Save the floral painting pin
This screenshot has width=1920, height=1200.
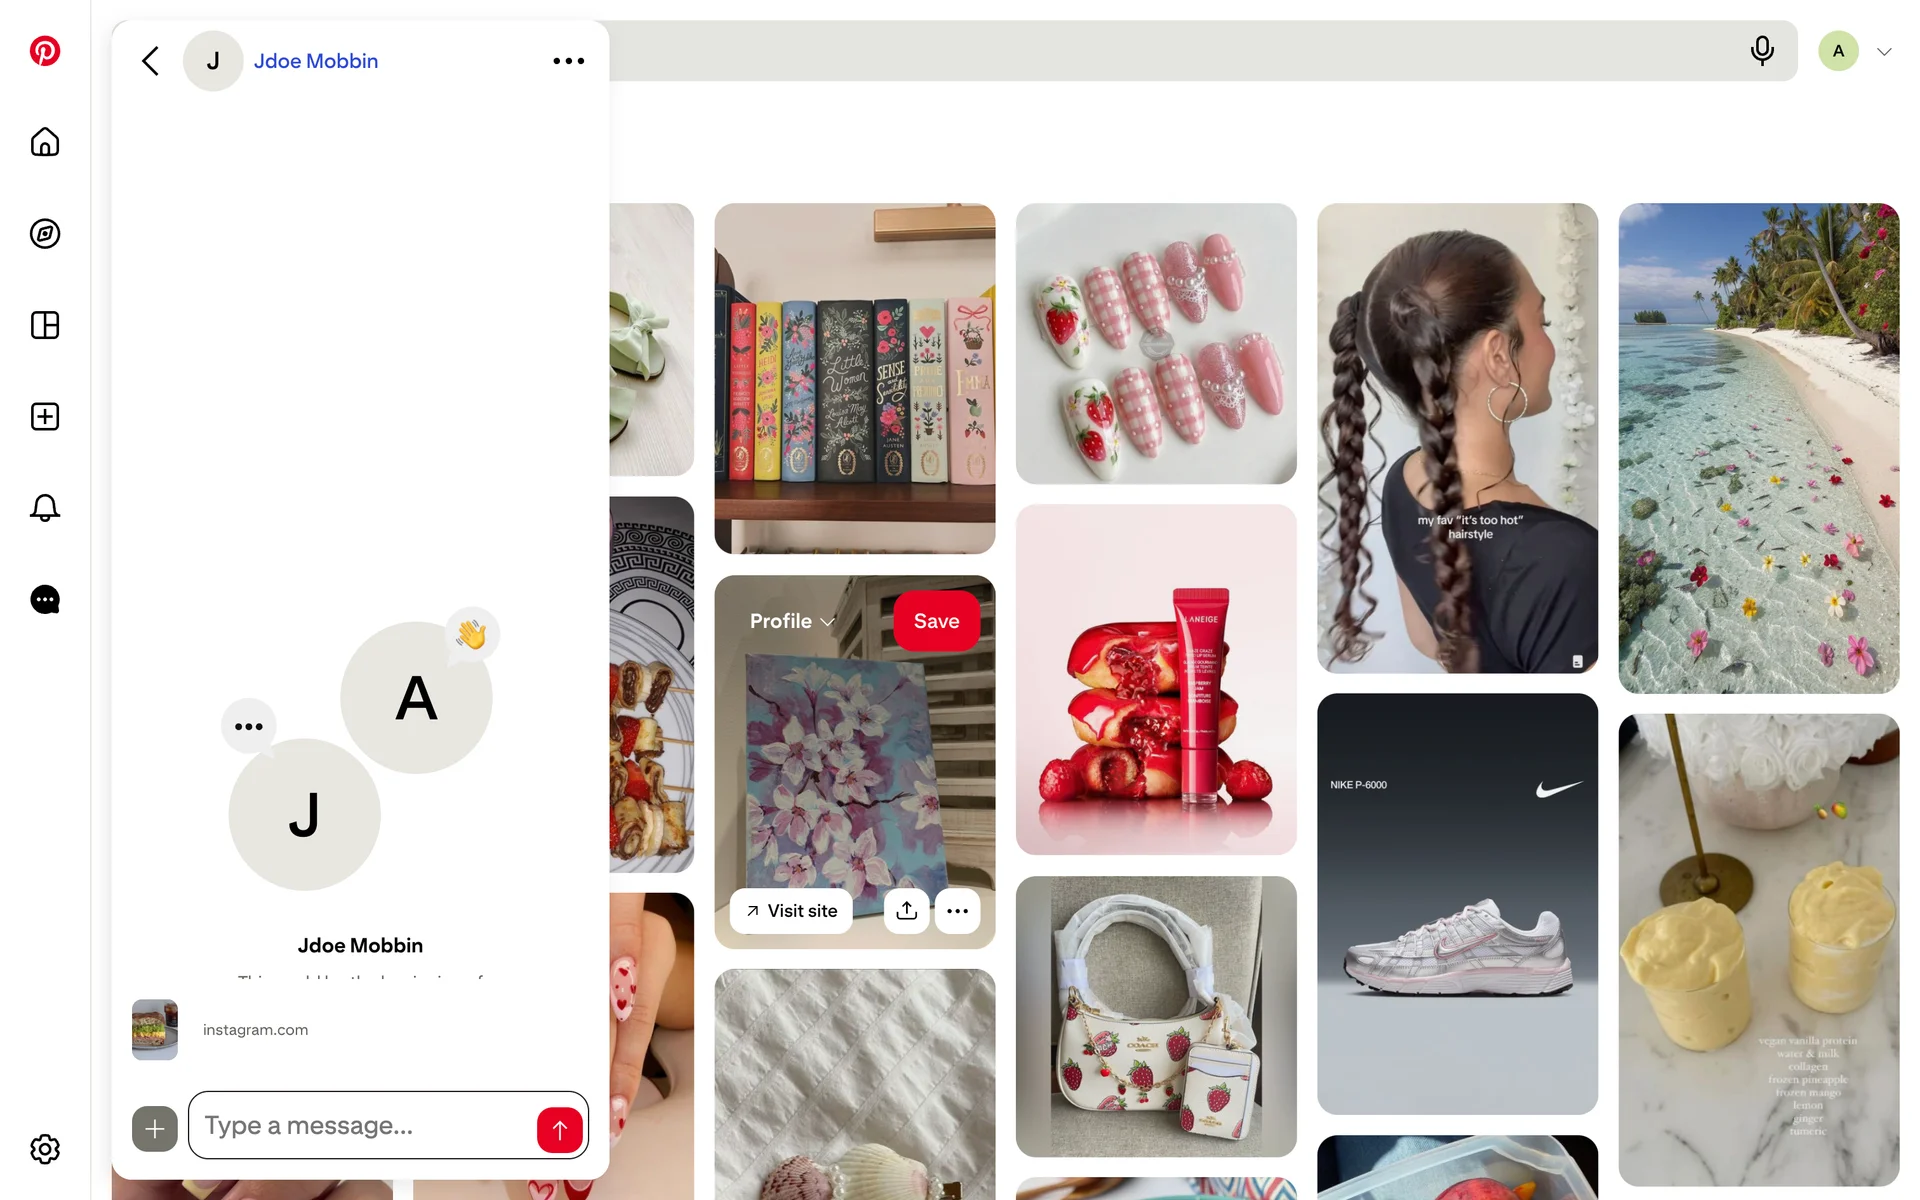point(936,621)
